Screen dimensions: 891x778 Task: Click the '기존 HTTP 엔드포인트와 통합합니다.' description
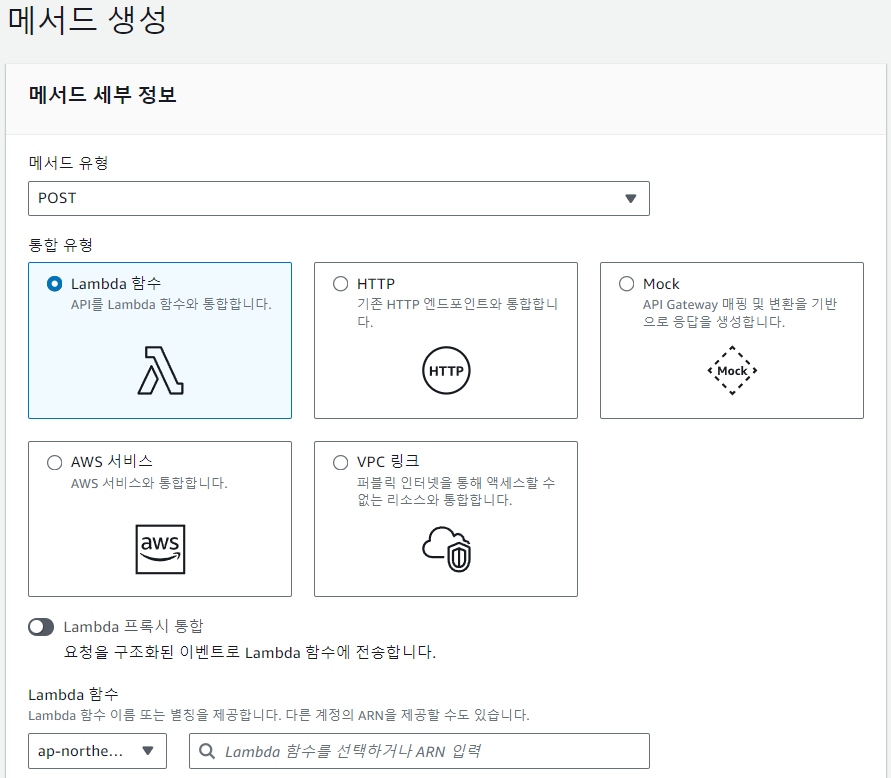(x=457, y=313)
